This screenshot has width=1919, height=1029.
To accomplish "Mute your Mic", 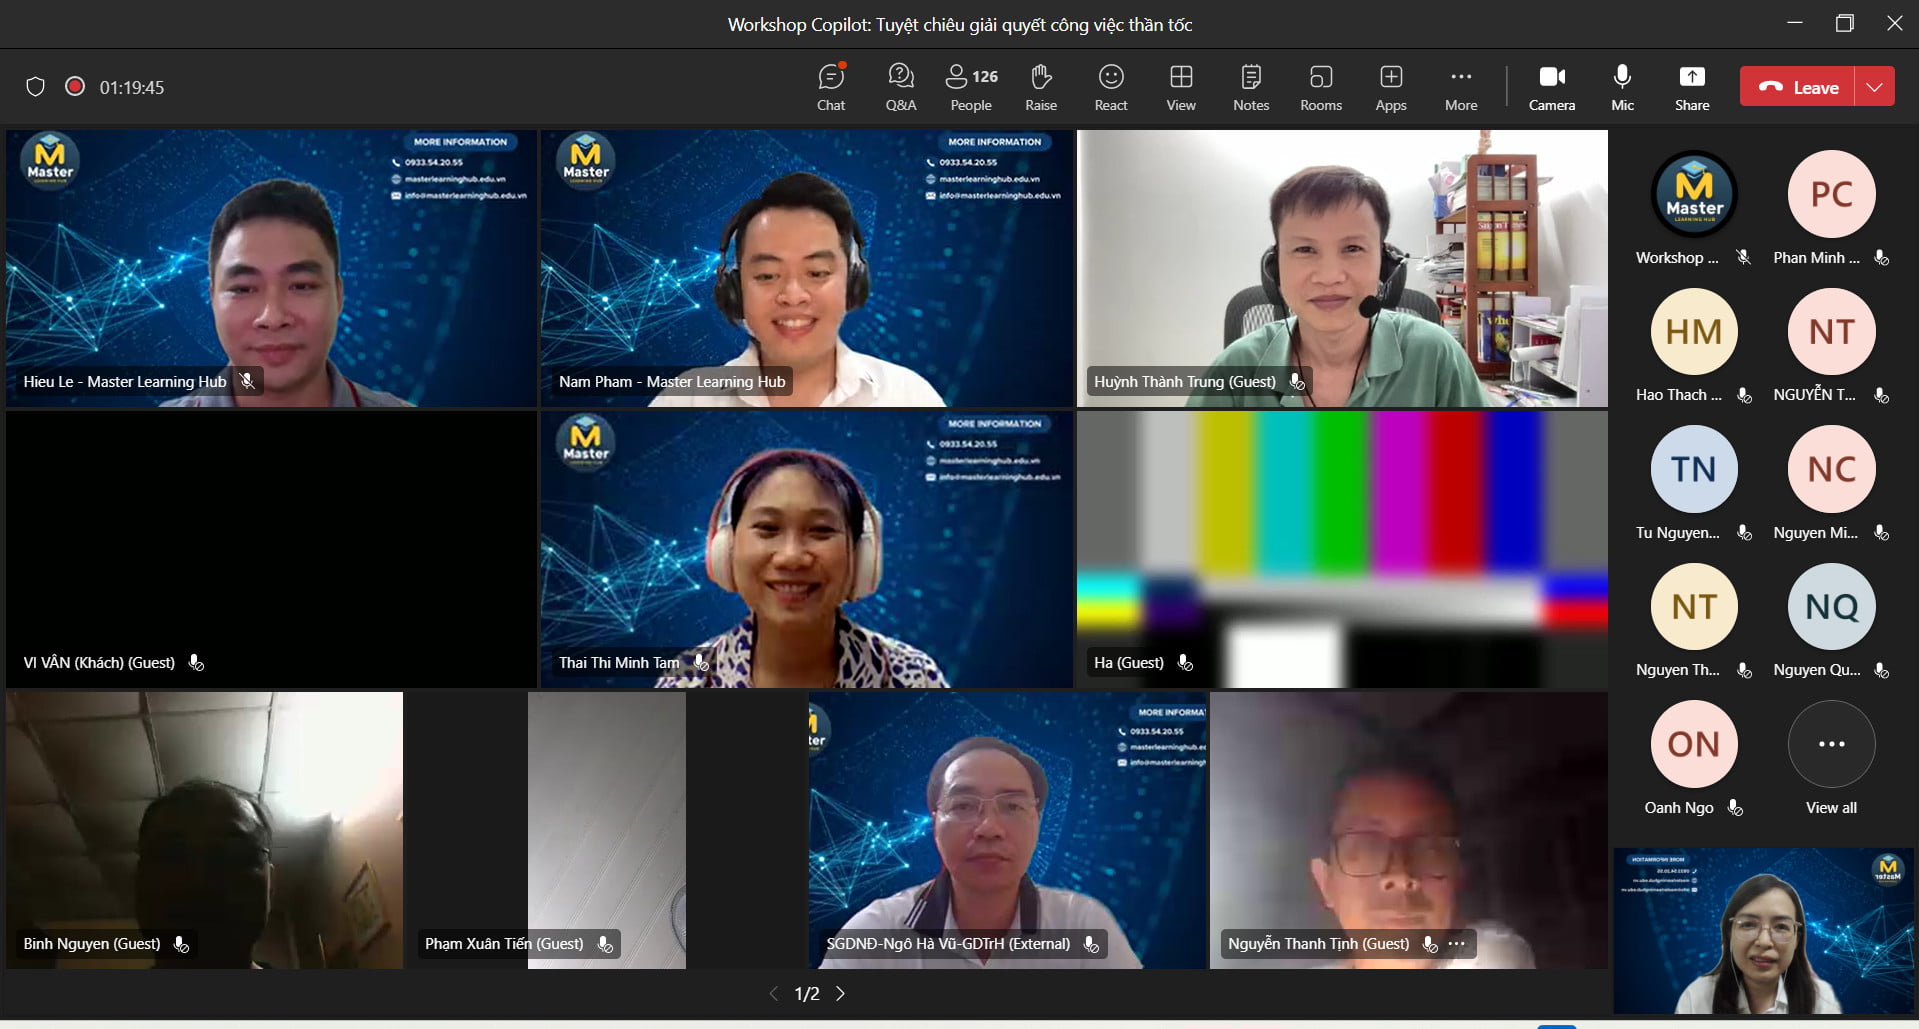I will click(x=1621, y=86).
